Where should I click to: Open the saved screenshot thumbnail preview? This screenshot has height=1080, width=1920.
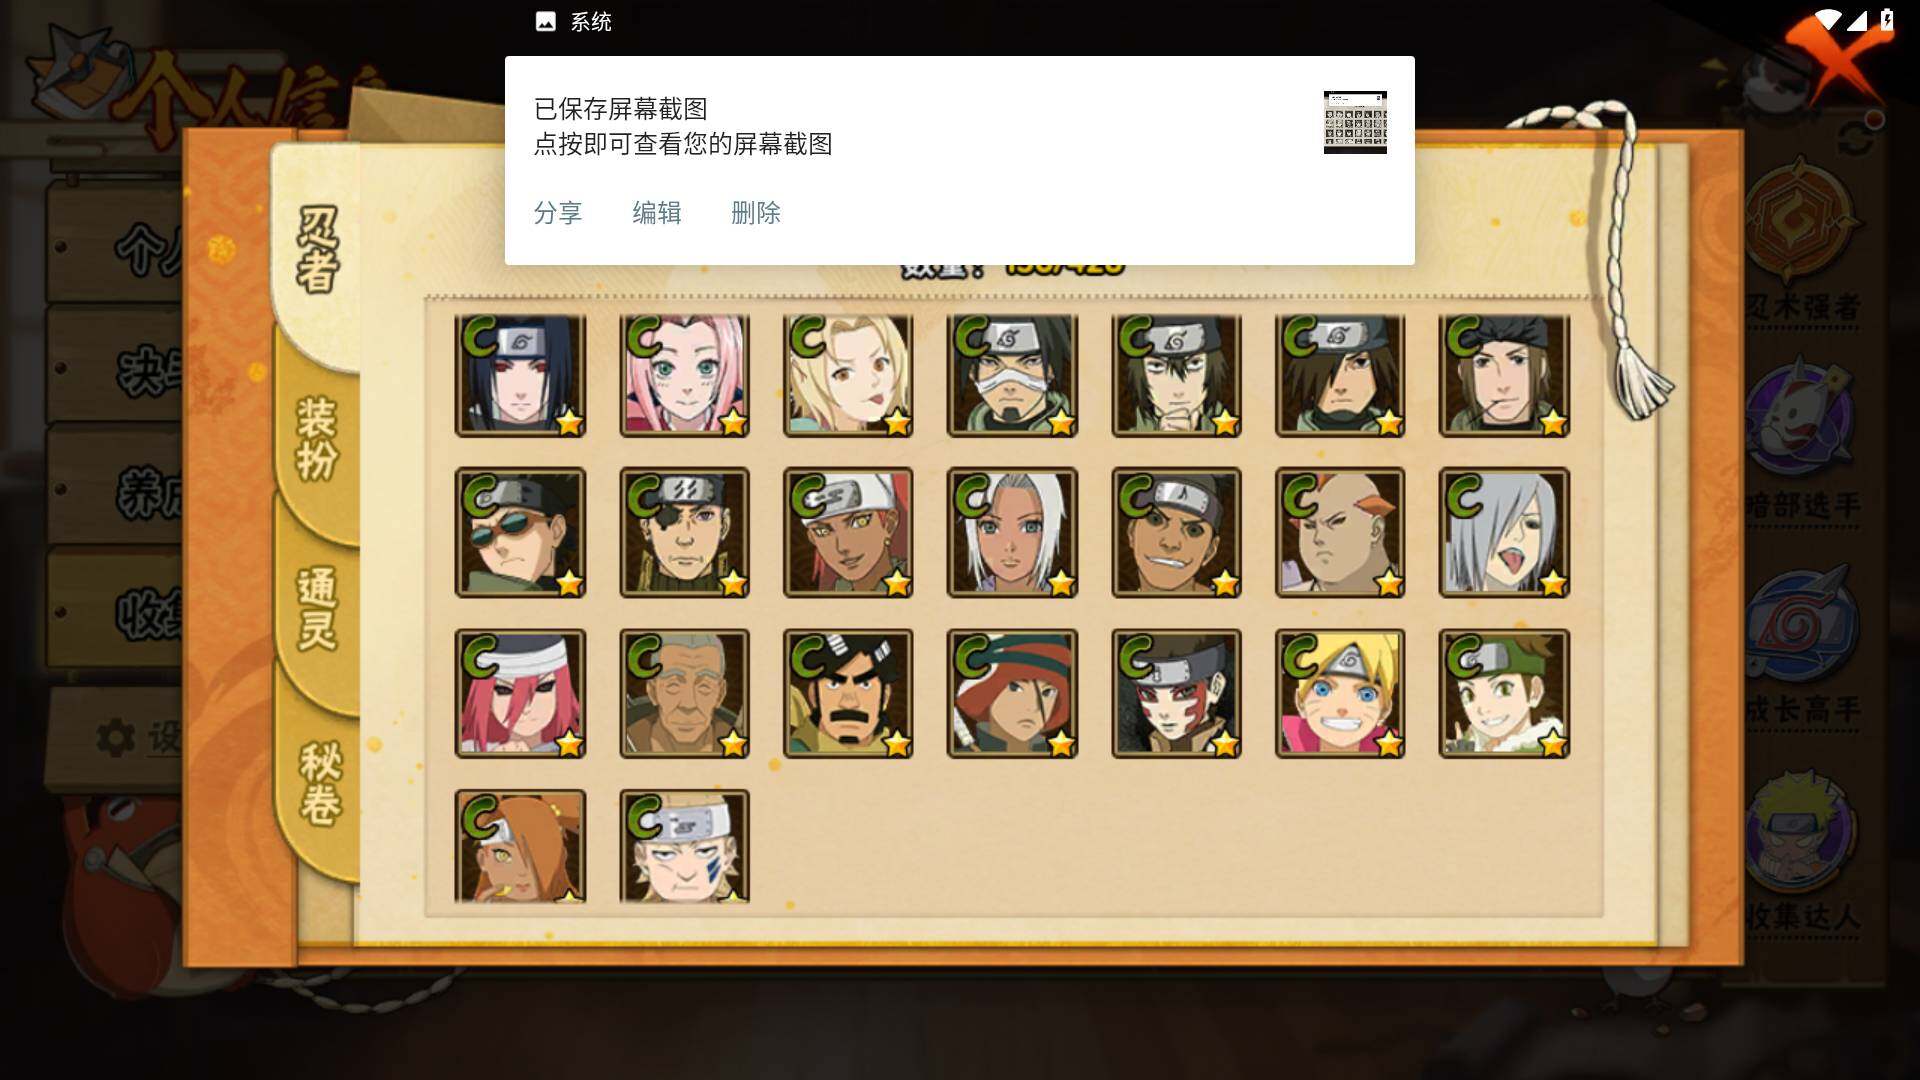click(x=1355, y=122)
